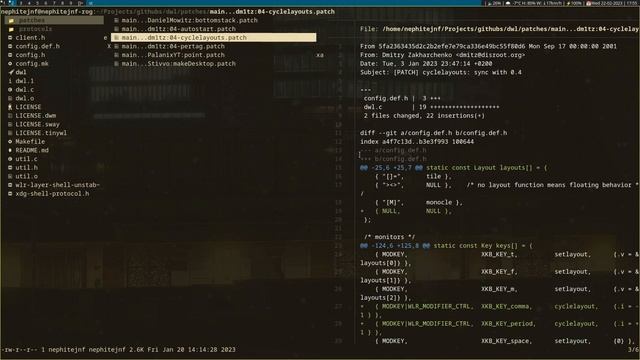Click the LICENSE.dwm file icon
Image resolution: width=640 pixels, height=360 pixels.
tap(10, 116)
